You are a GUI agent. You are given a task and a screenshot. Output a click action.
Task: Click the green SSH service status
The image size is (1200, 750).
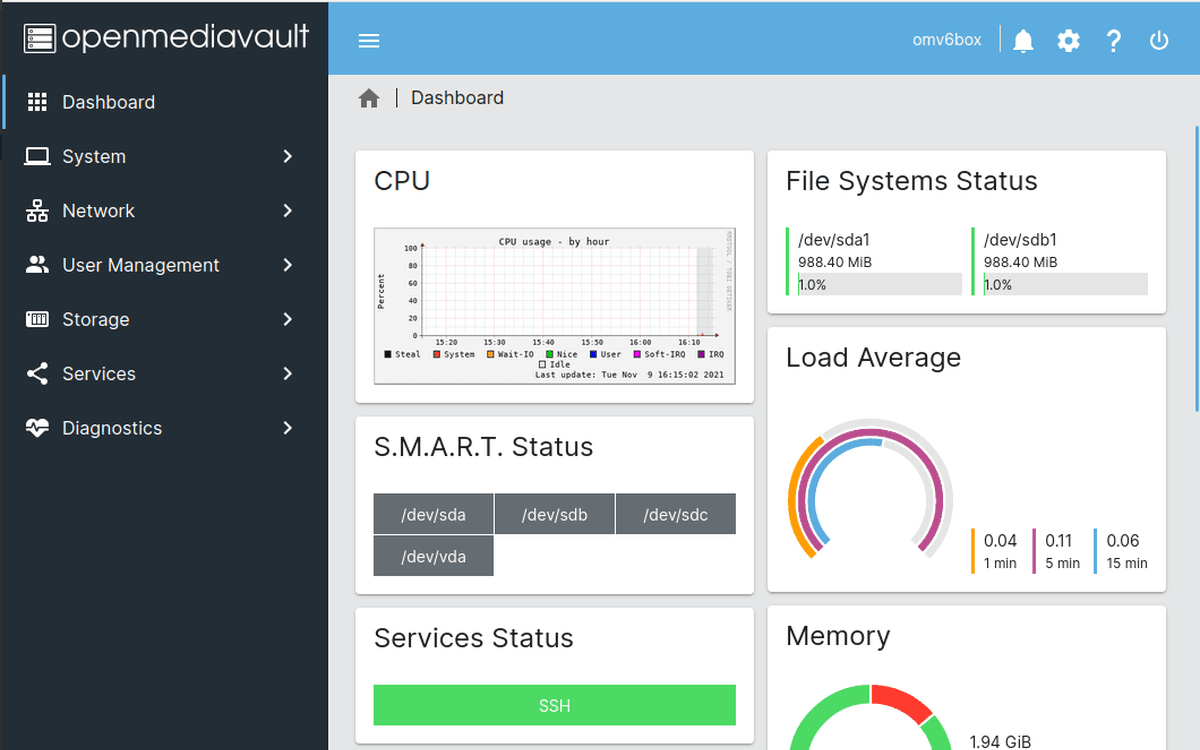[554, 705]
